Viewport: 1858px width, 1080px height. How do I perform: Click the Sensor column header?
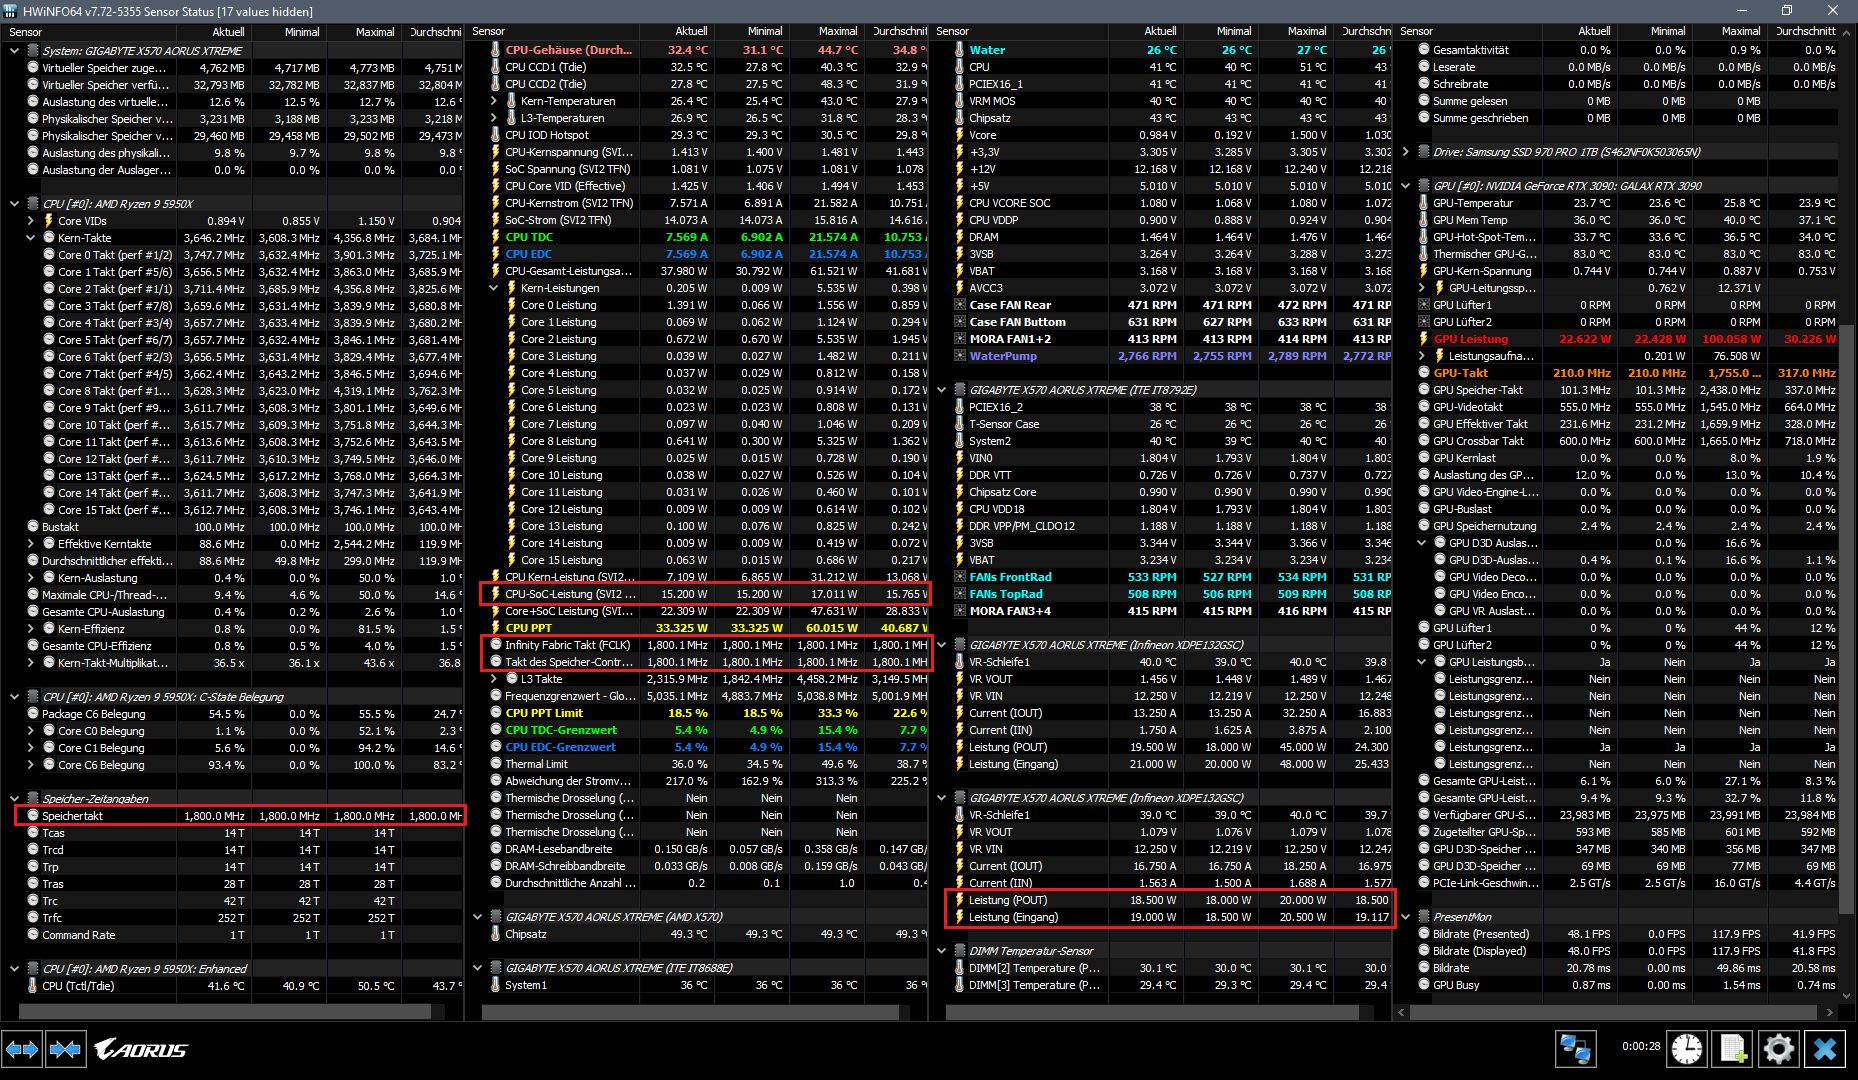click(x=25, y=31)
